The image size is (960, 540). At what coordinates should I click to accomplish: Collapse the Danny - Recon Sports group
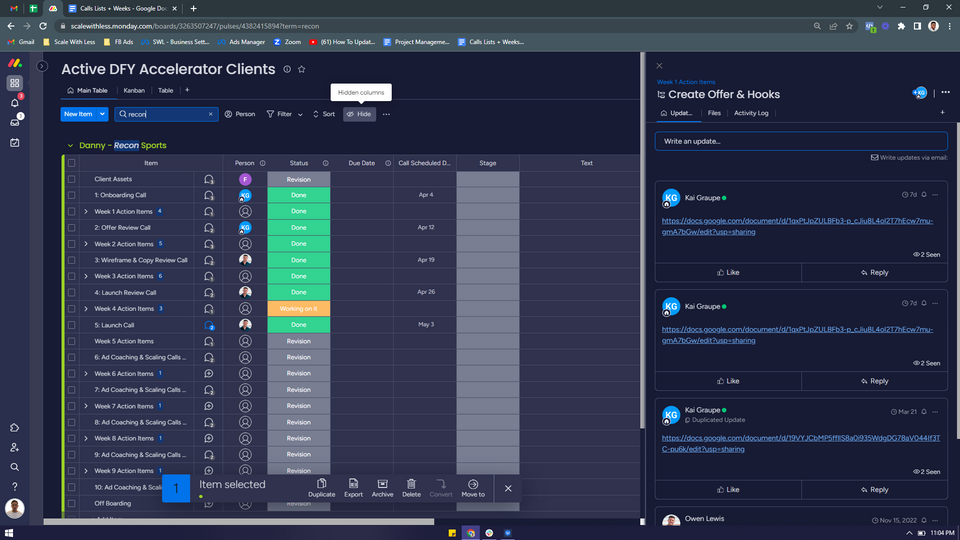(70, 146)
